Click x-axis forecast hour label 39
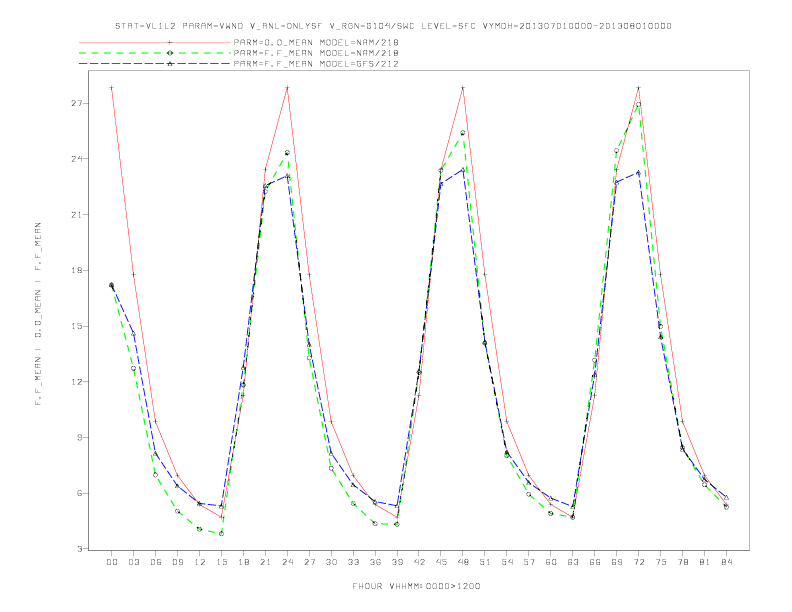This screenshot has height=612, width=792. 397,562
